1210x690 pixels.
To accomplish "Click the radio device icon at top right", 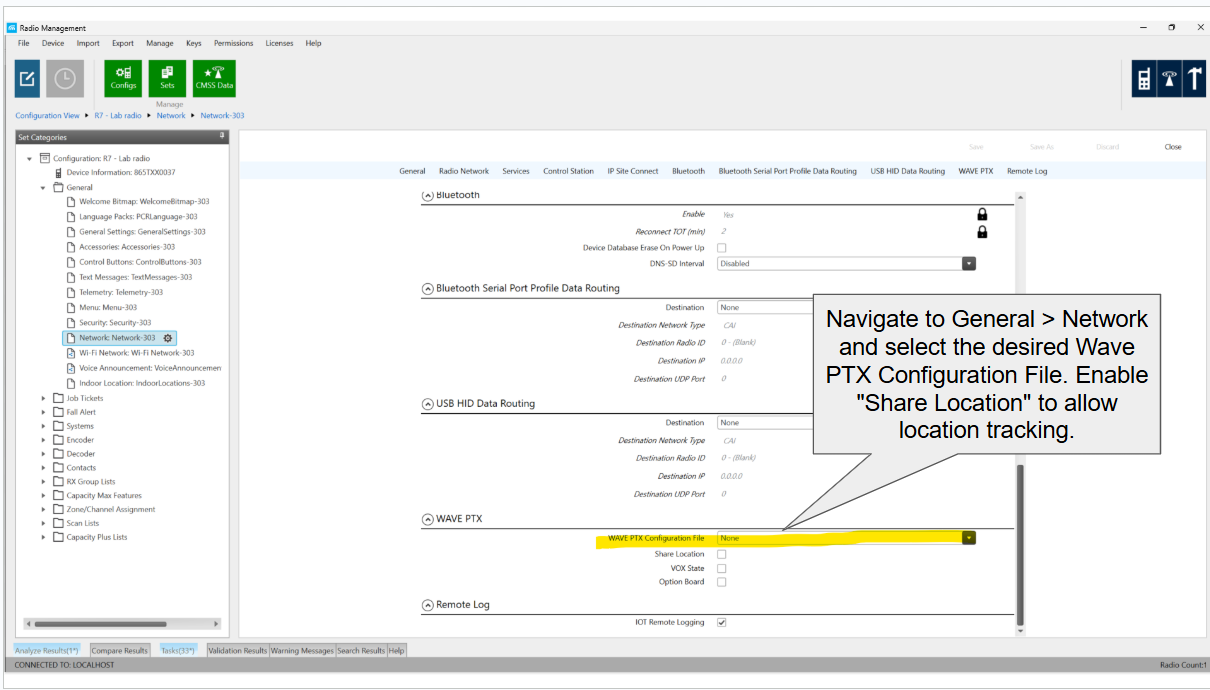I will [x=1144, y=79].
